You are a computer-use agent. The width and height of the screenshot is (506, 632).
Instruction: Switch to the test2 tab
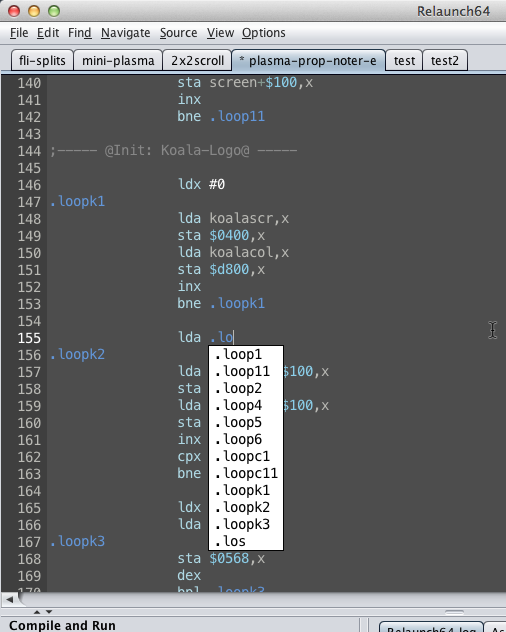[x=445, y=60]
